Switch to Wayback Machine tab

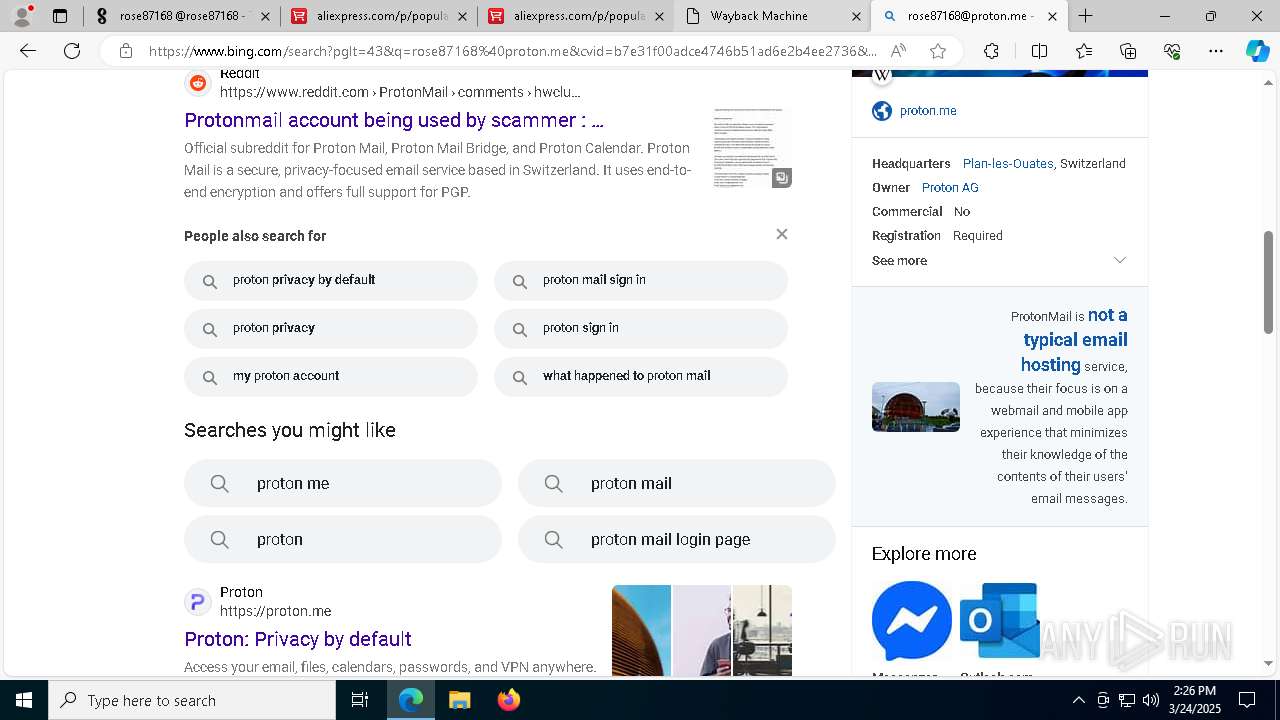pyautogui.click(x=771, y=16)
